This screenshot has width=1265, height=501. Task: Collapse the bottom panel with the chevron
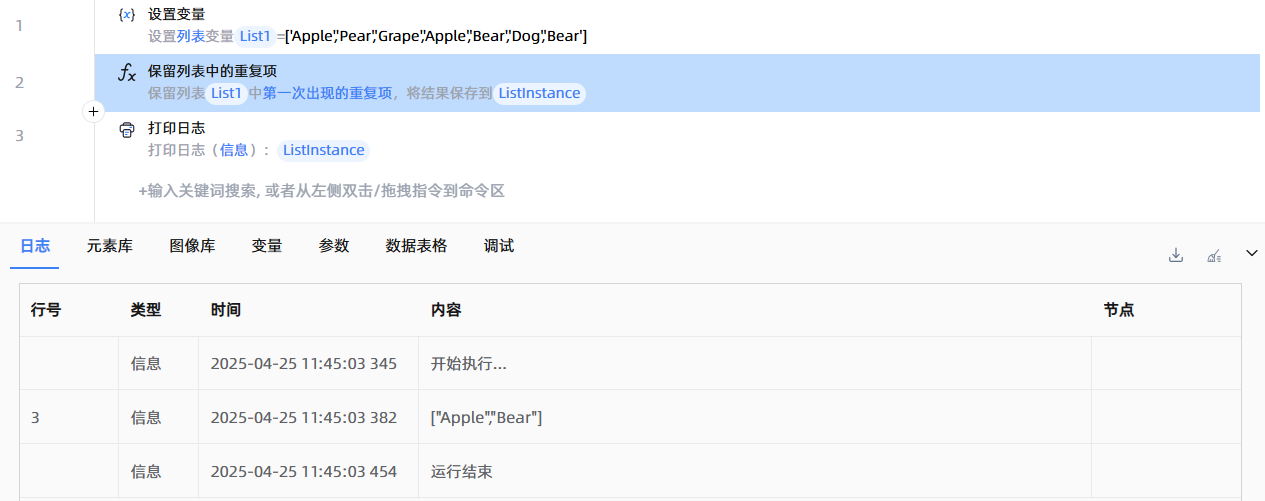tap(1251, 254)
